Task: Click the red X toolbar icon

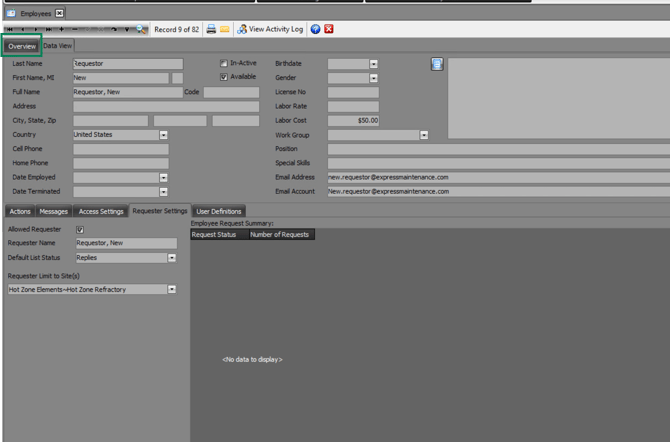Action: point(329,29)
